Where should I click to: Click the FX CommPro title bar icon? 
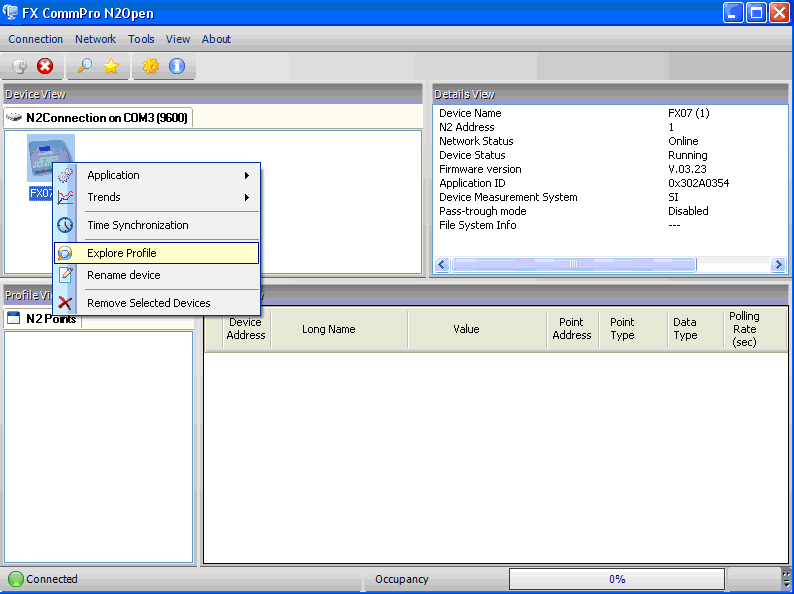(x=10, y=12)
